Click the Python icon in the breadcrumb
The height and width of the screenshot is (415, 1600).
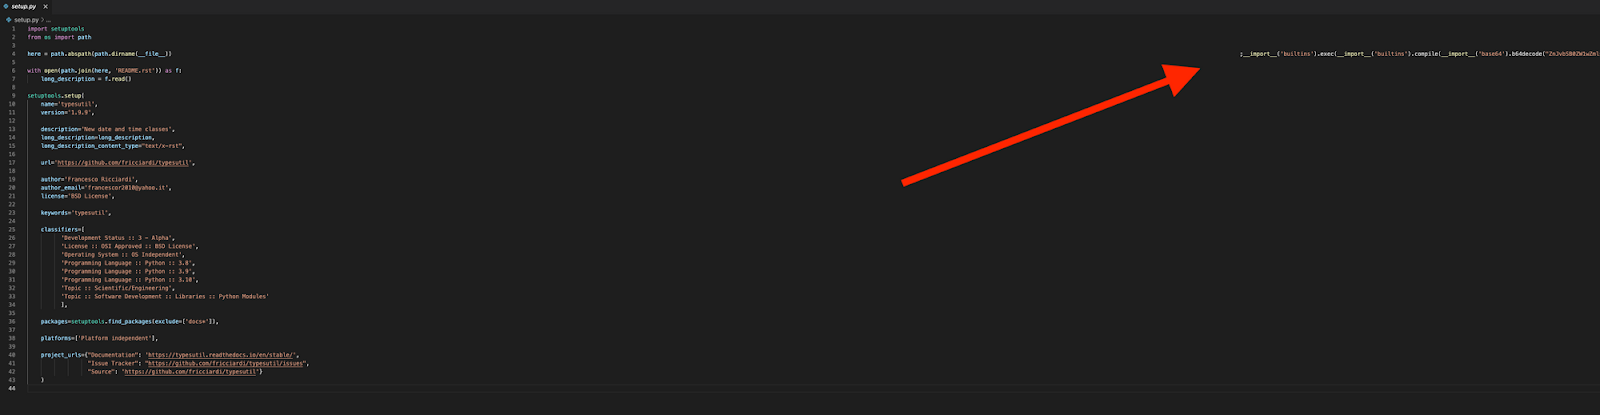click(9, 20)
